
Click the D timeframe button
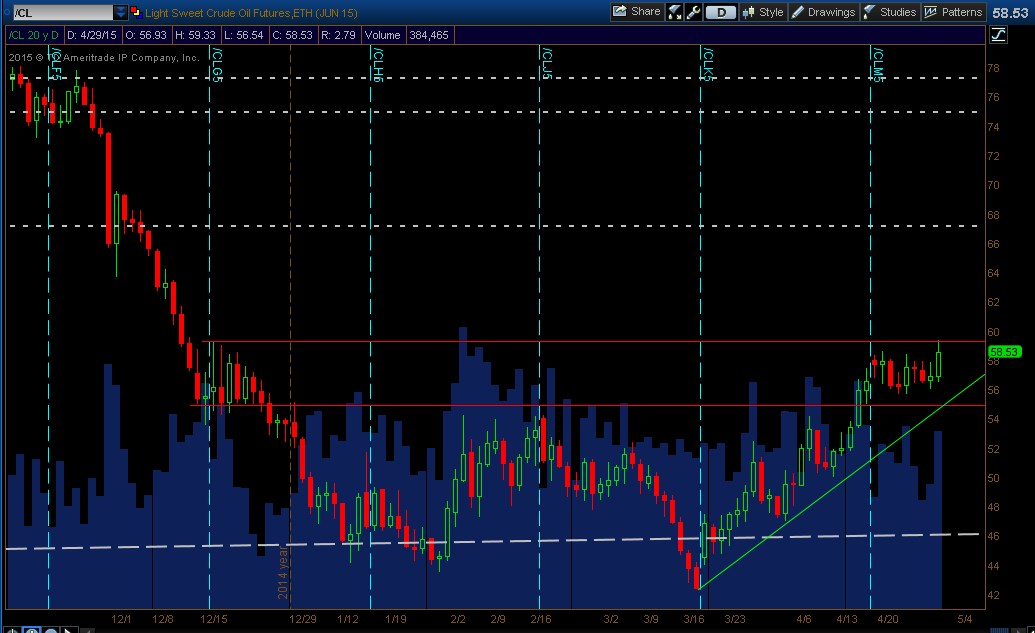(721, 12)
